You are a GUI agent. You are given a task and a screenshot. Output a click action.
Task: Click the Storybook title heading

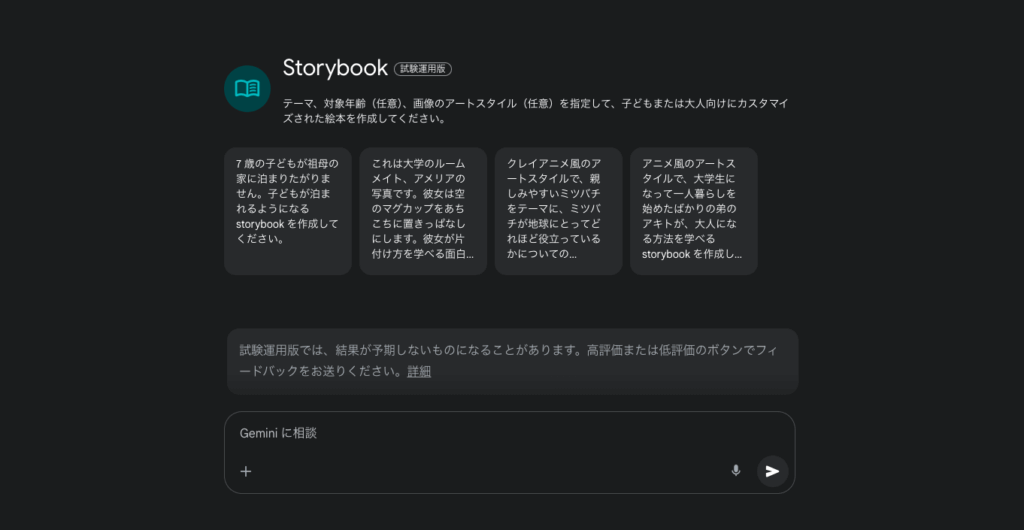335,68
